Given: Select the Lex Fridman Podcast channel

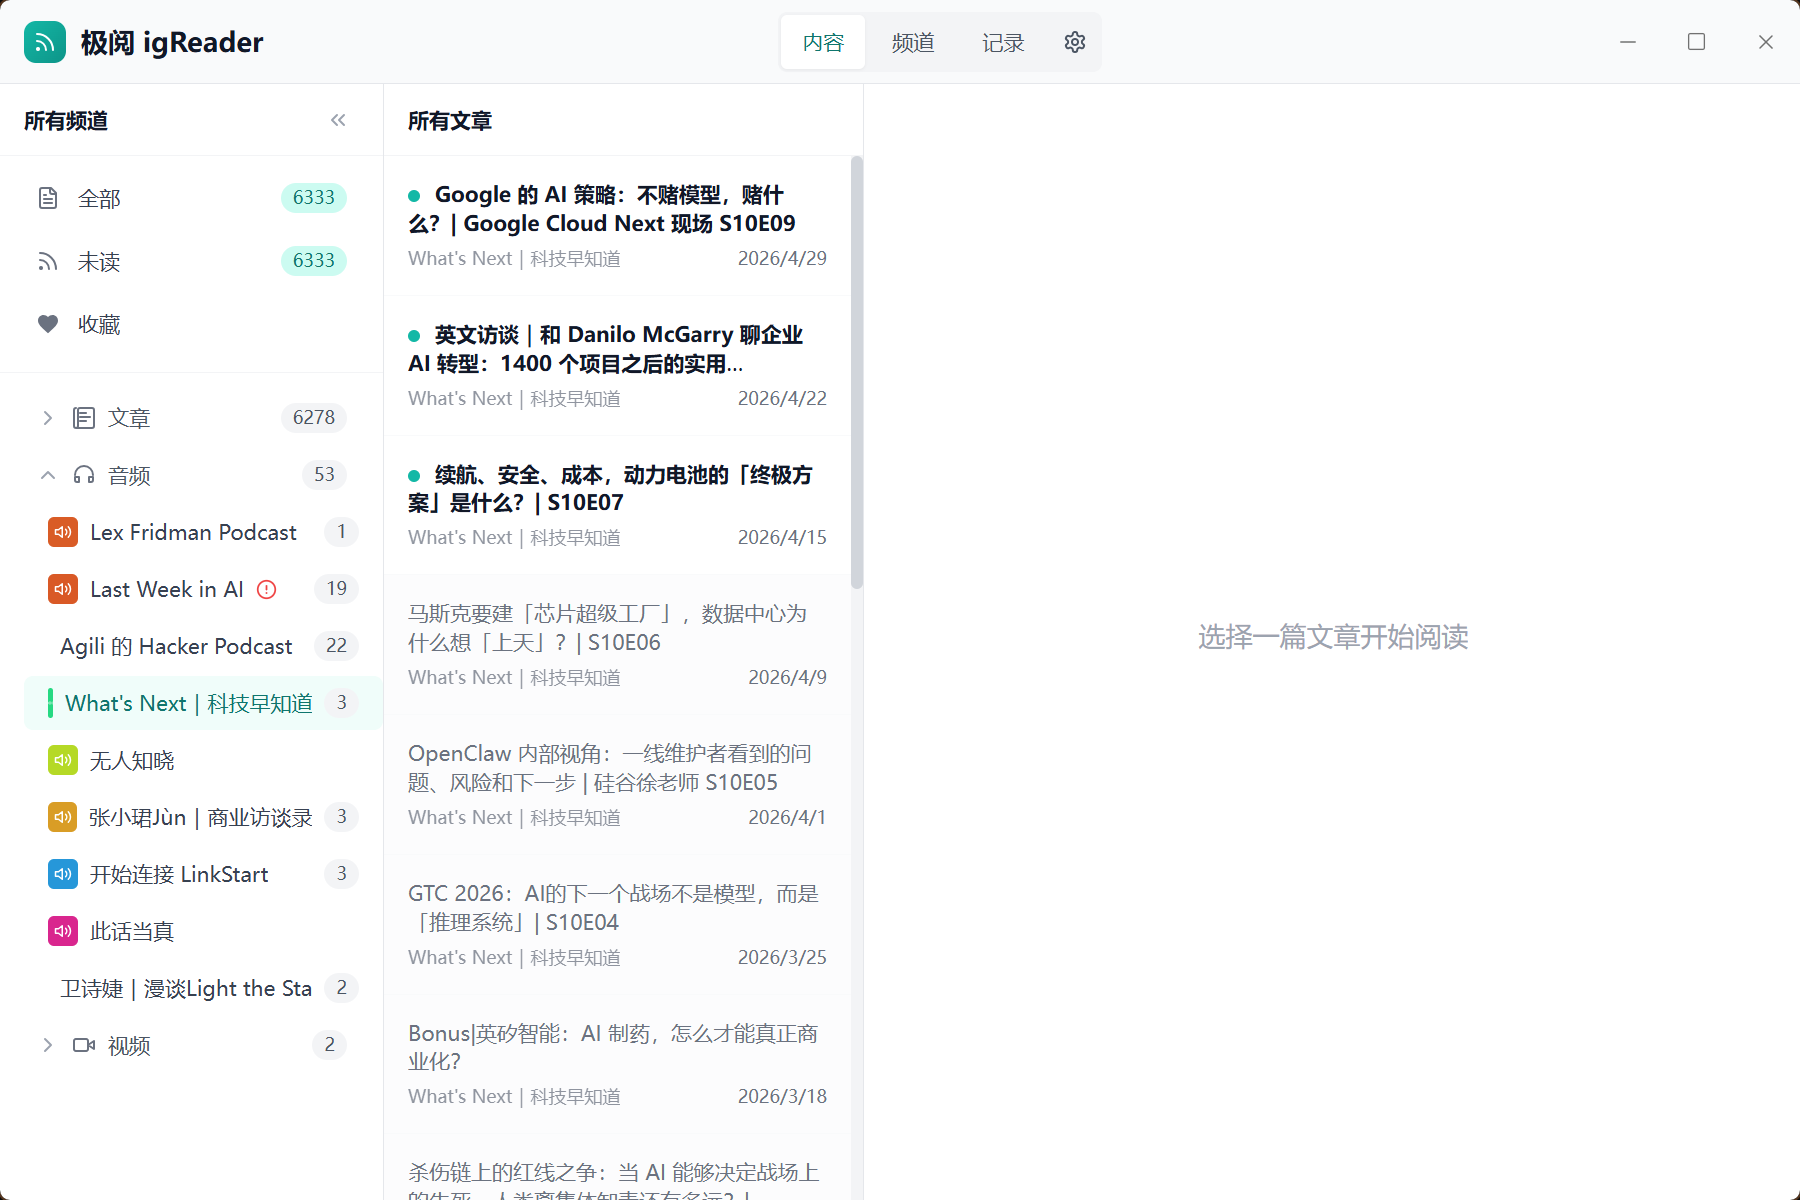Looking at the screenshot, I should (203, 532).
